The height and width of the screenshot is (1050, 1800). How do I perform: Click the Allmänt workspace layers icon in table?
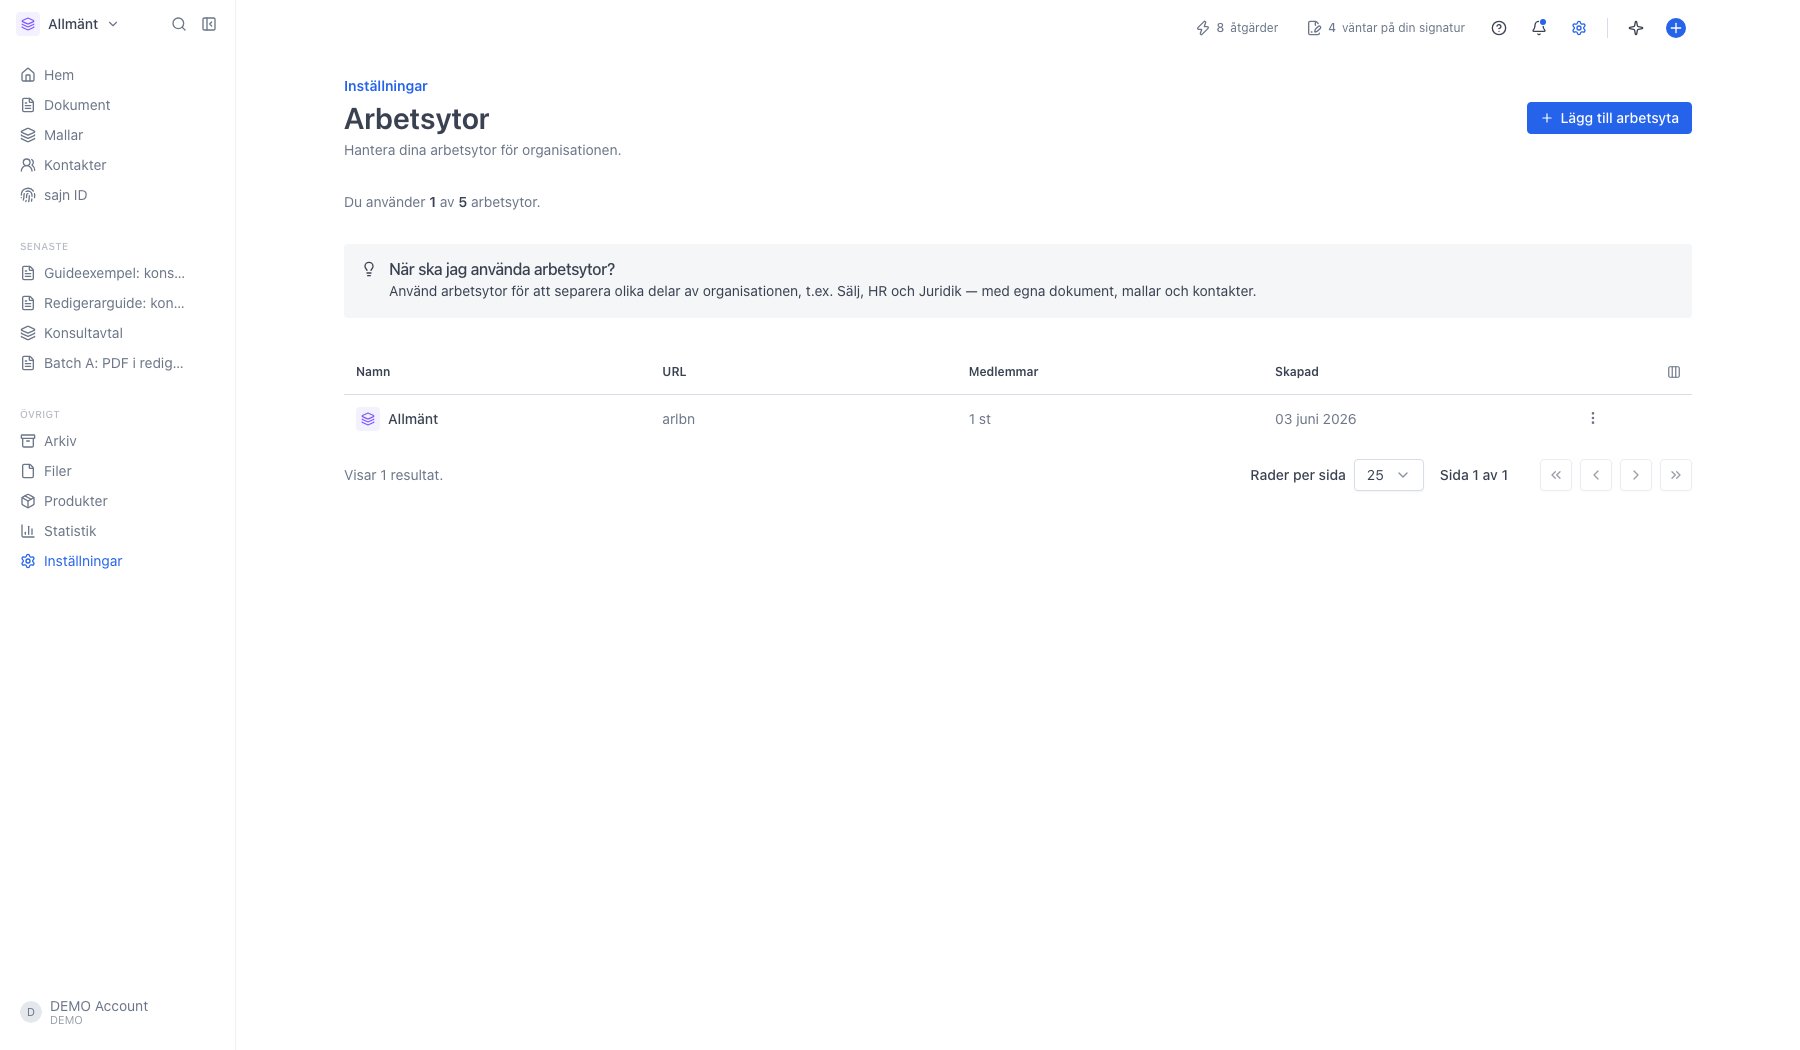368,419
